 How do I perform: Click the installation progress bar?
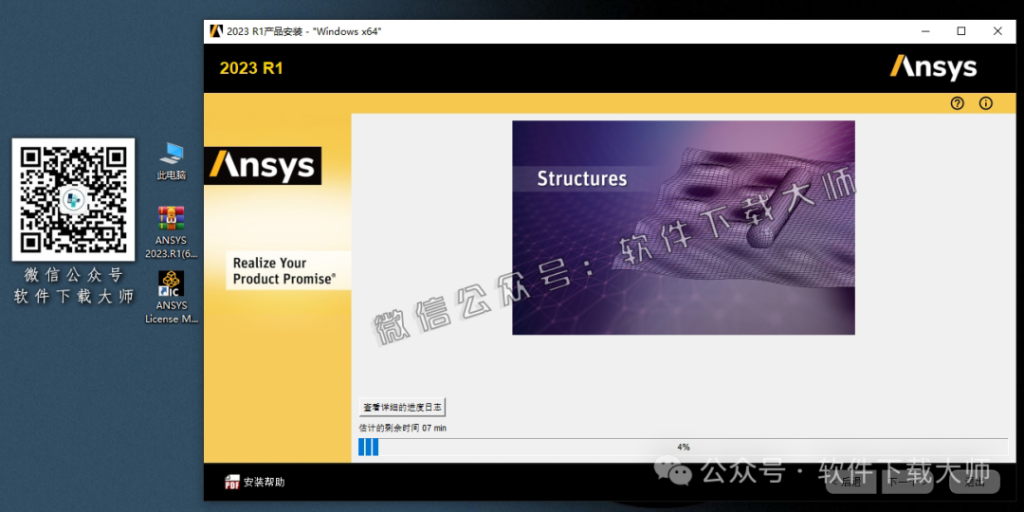pyautogui.click(x=683, y=447)
